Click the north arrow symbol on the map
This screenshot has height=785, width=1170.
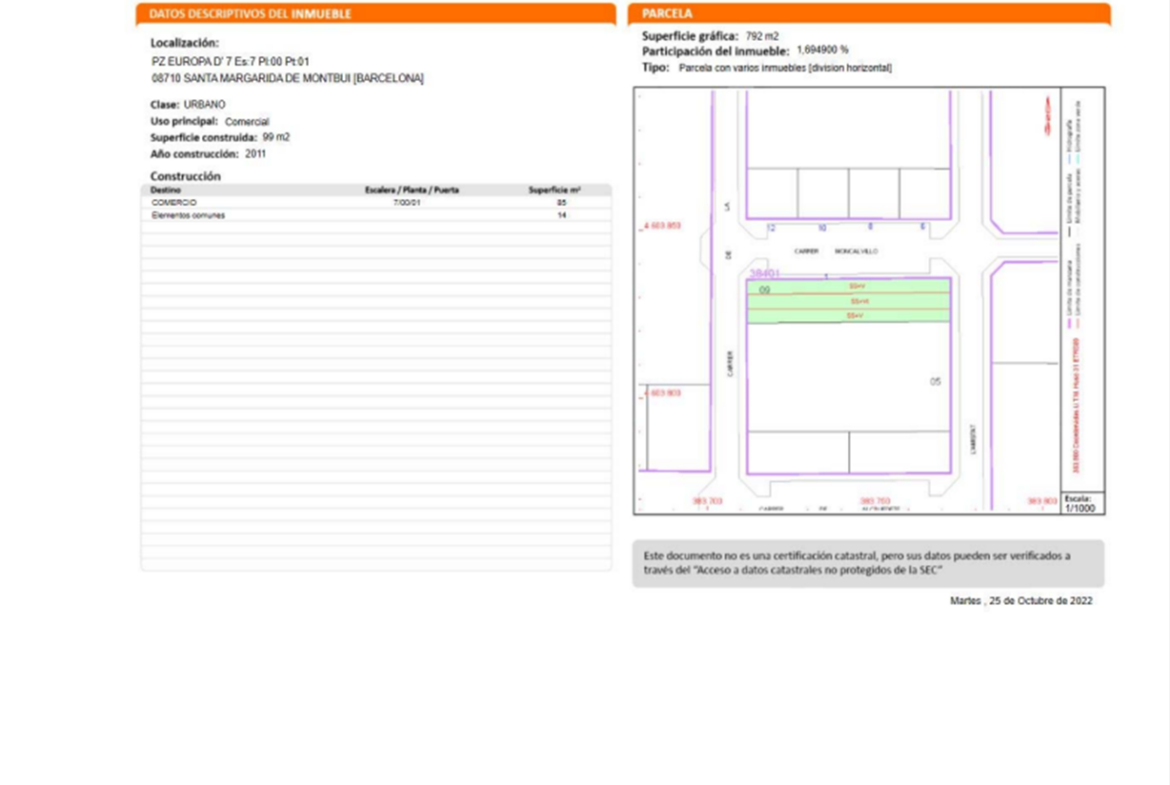[x=1047, y=116]
